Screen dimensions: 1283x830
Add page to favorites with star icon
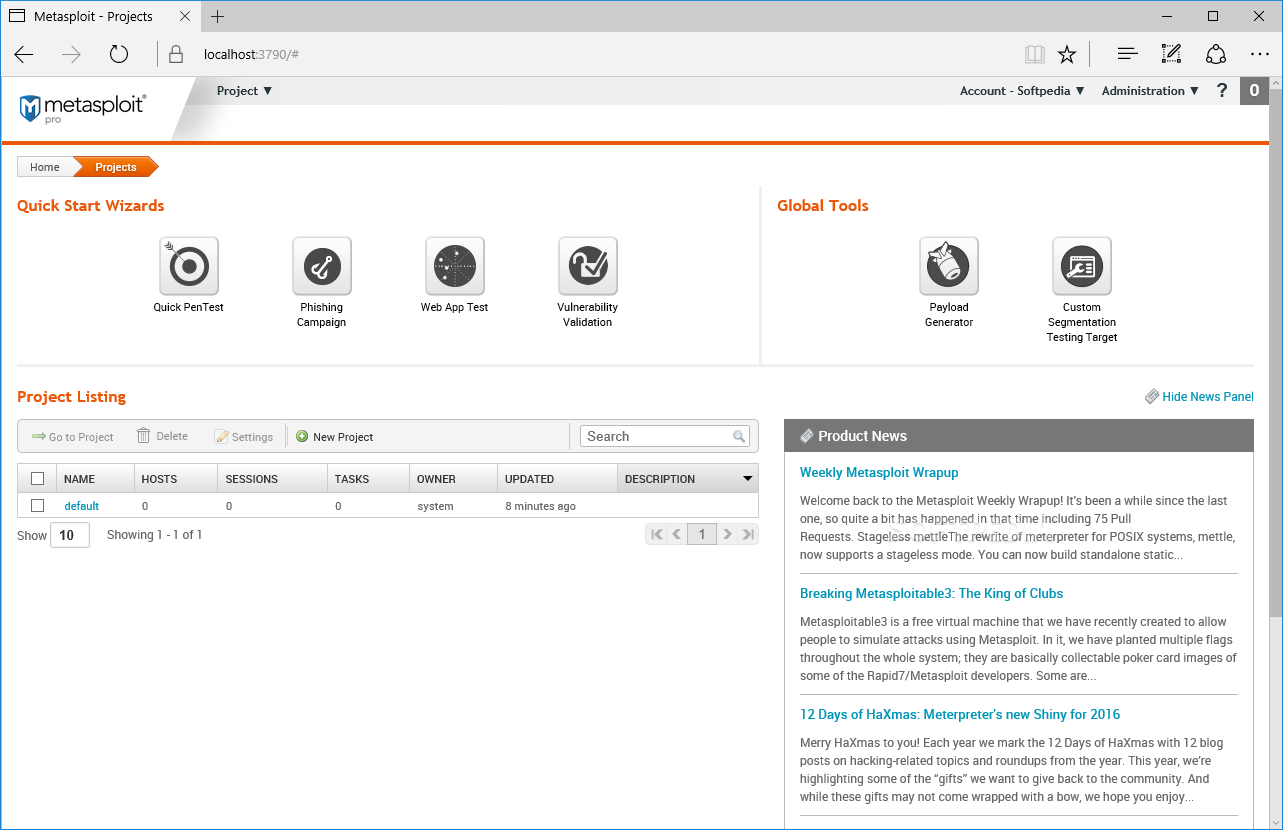[1067, 54]
